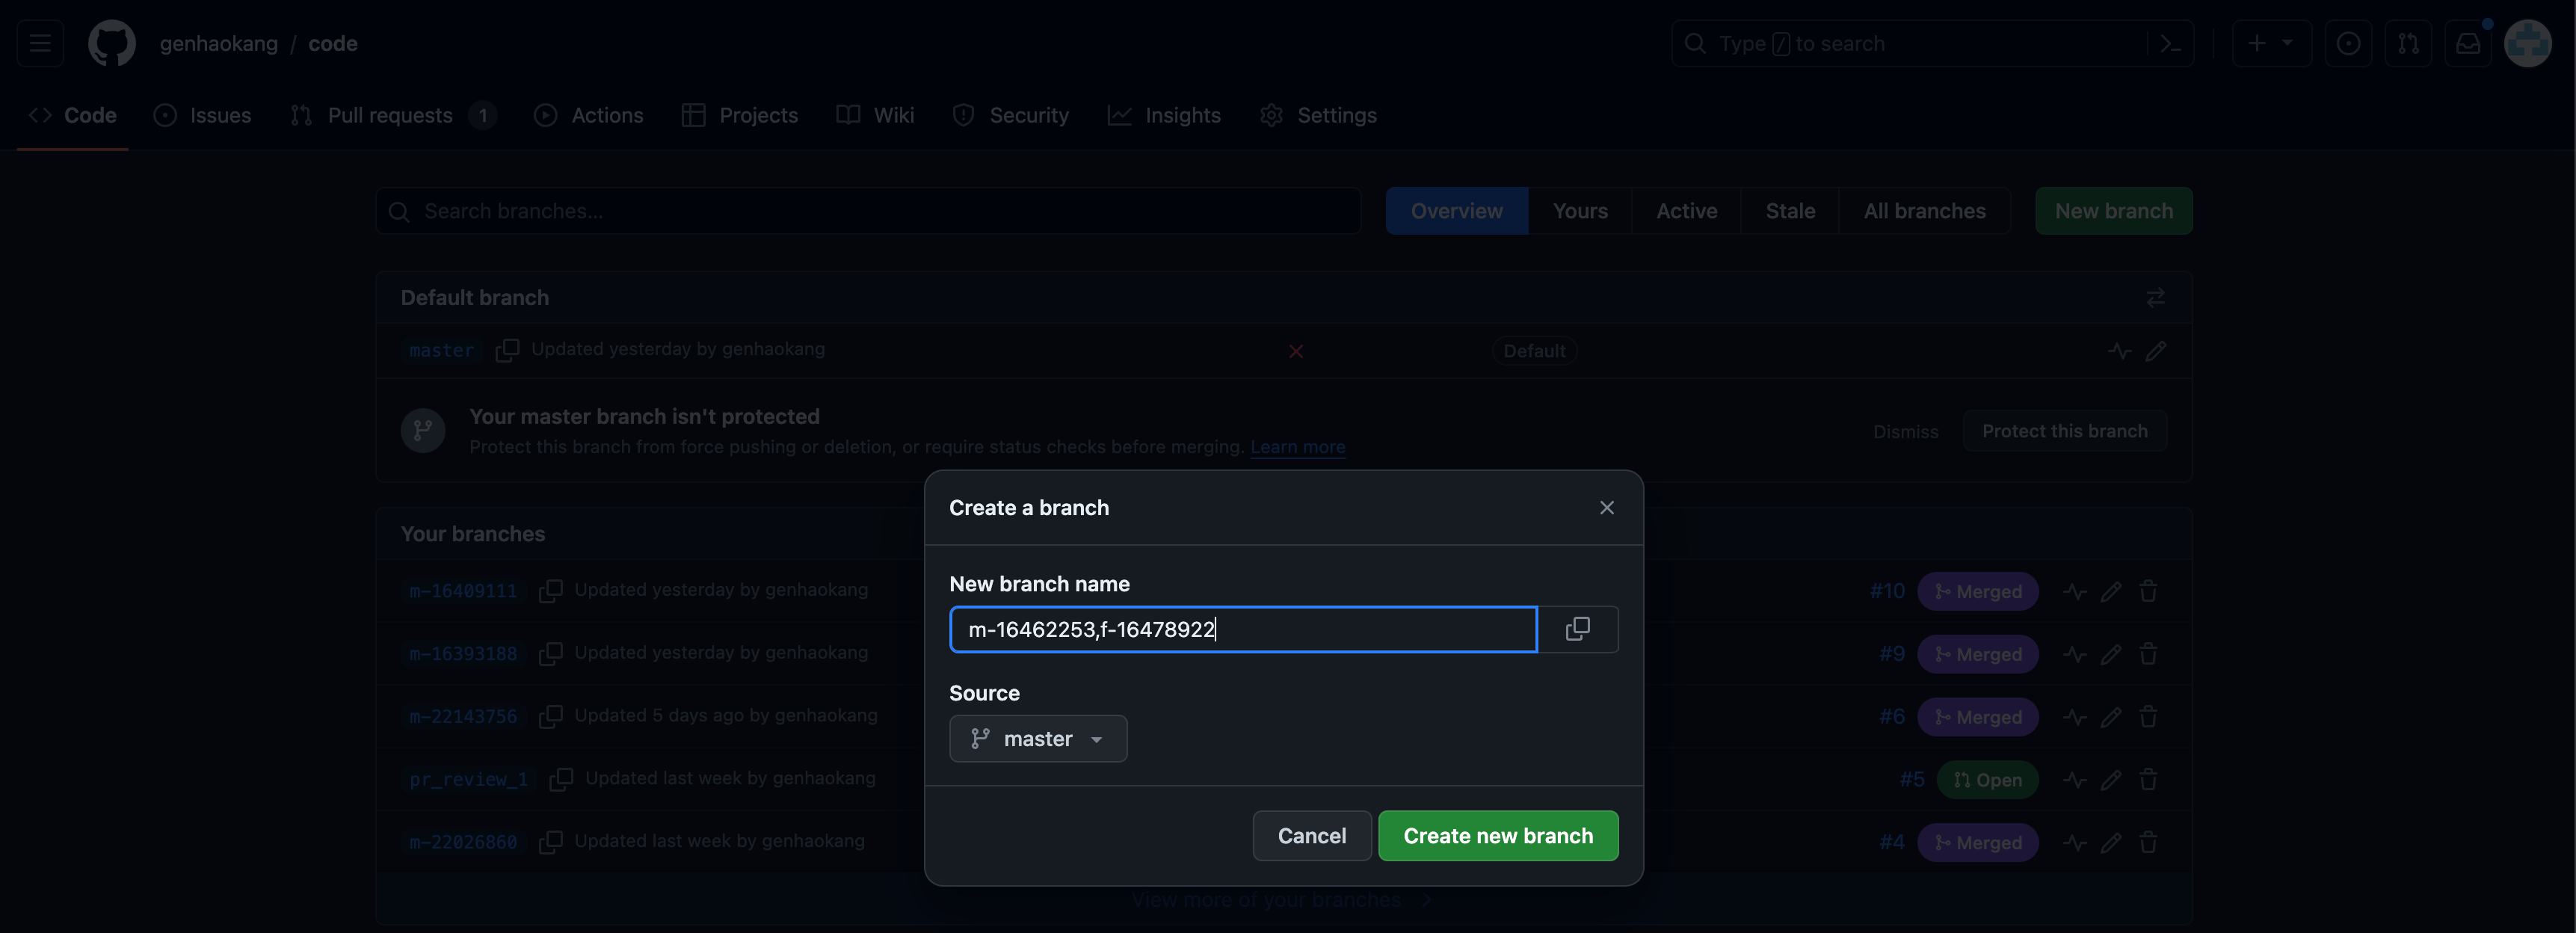Open the Insights tab
The image size is (2576, 933).
click(1164, 115)
